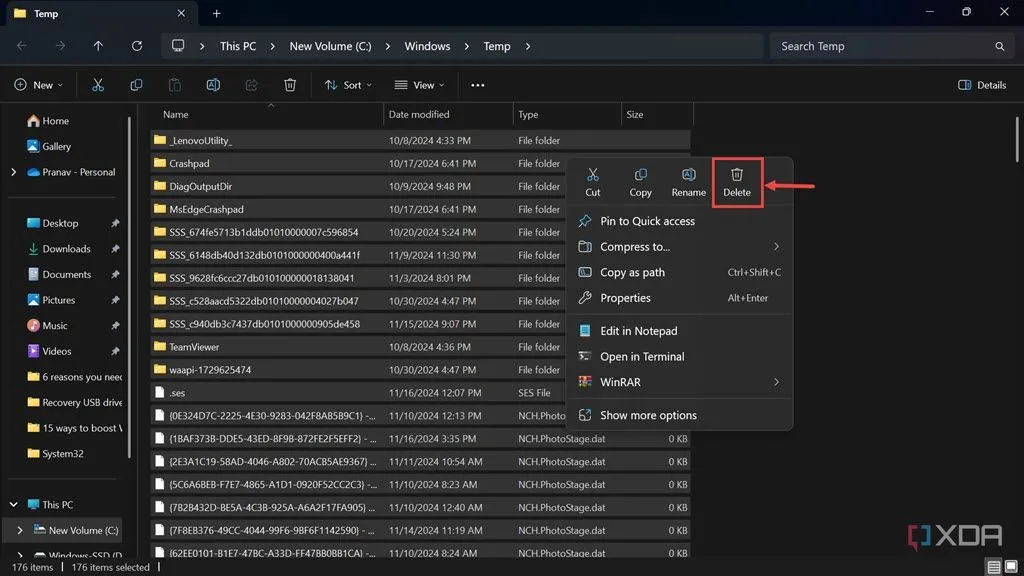
Task: Open the Sort dropdown
Action: (x=348, y=85)
